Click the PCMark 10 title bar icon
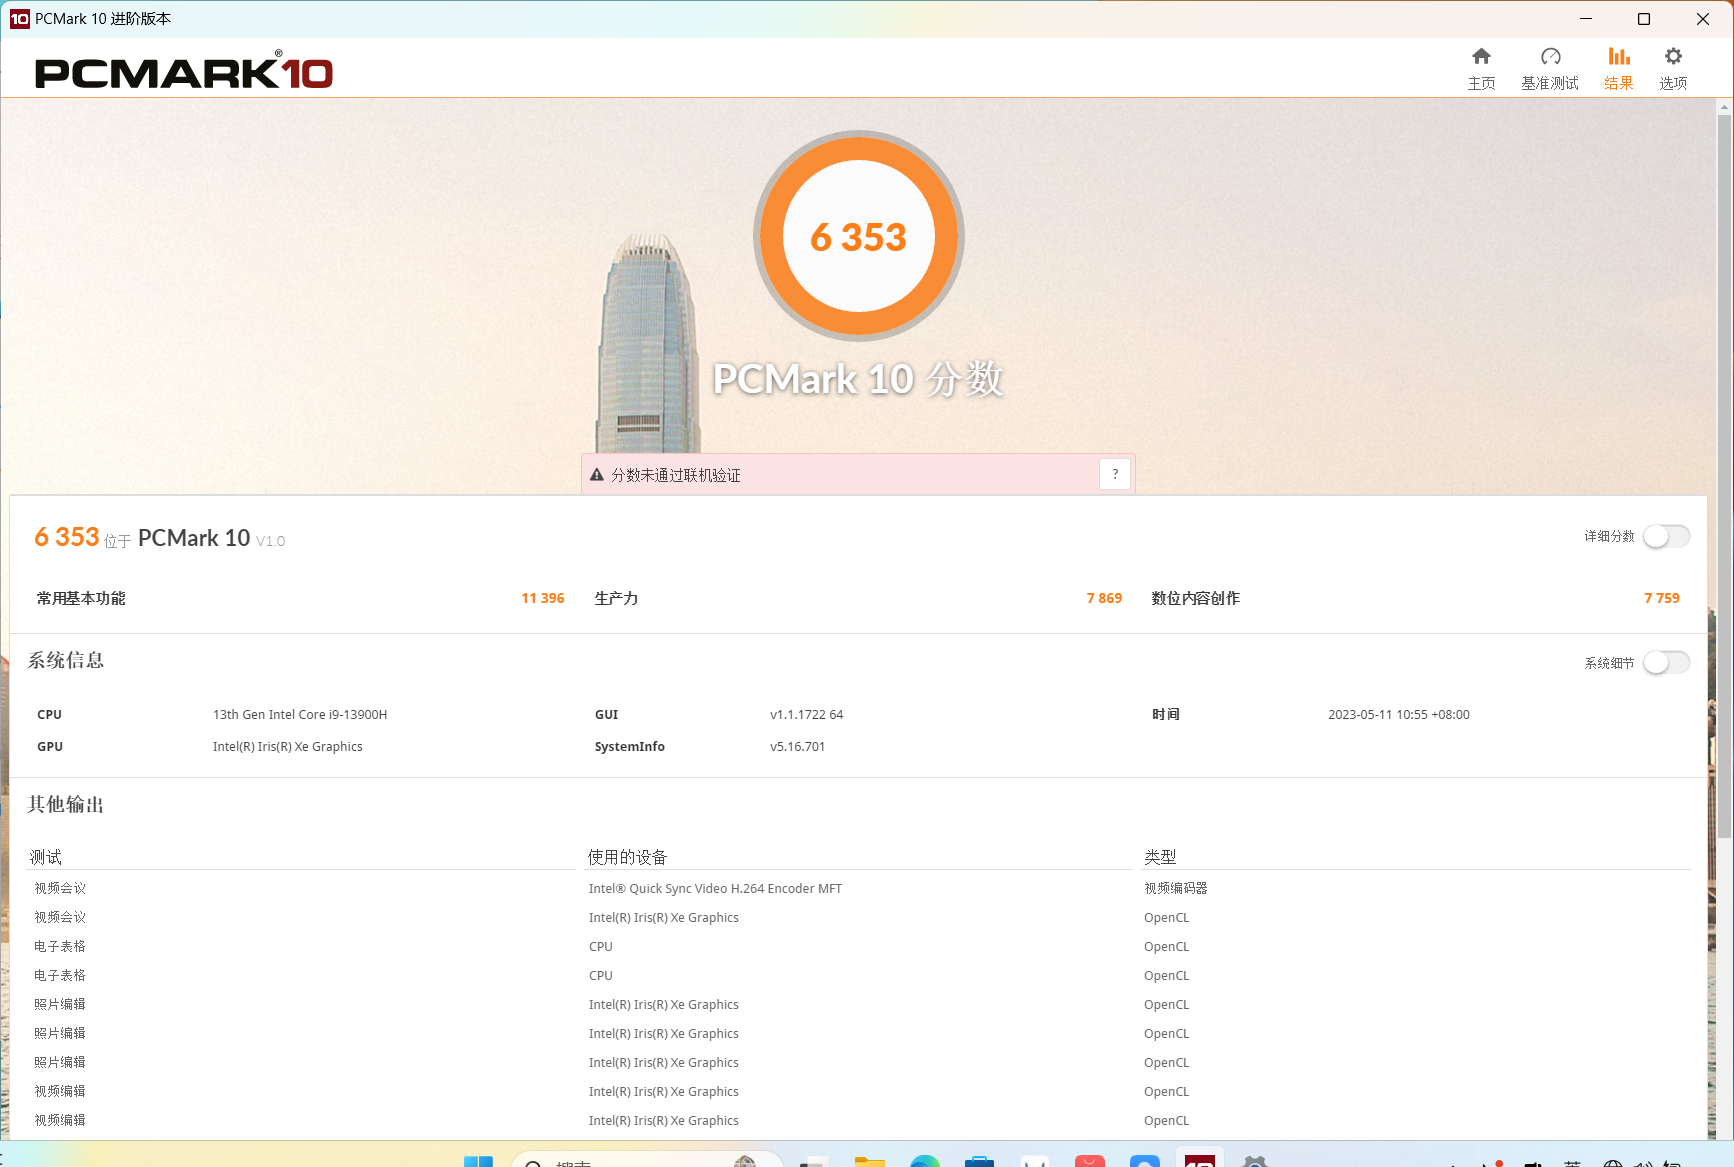The height and width of the screenshot is (1167, 1734). point(19,19)
